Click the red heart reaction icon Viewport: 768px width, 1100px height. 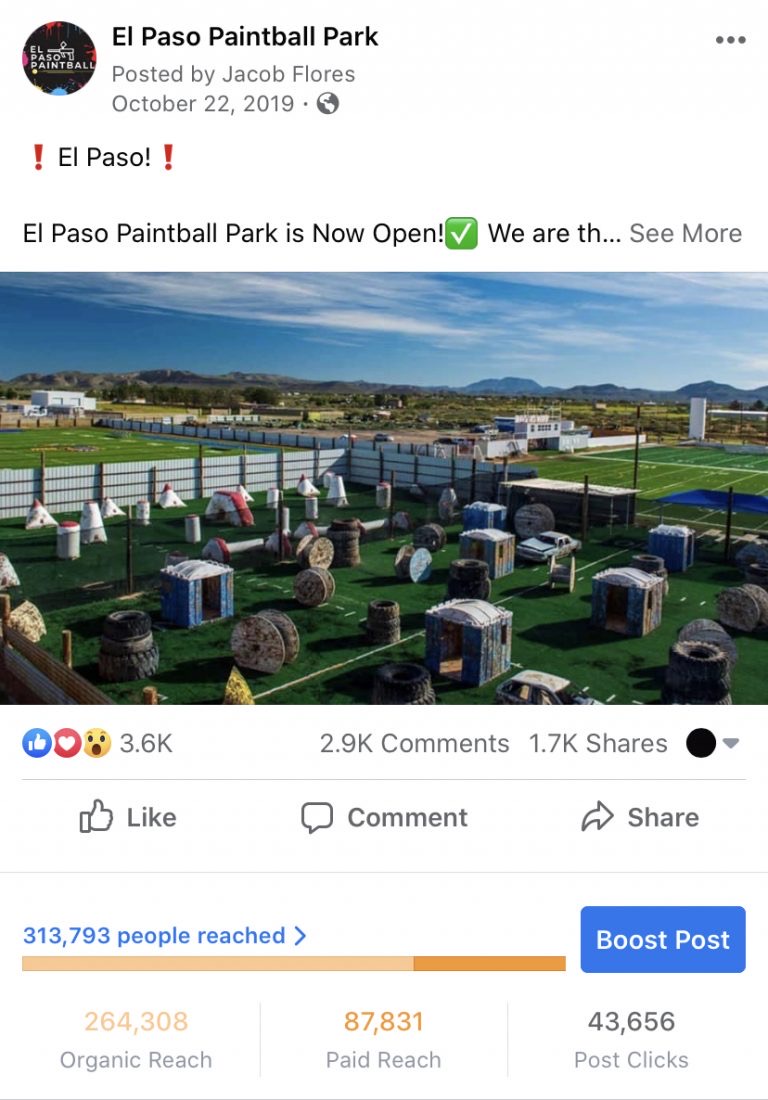coord(67,743)
